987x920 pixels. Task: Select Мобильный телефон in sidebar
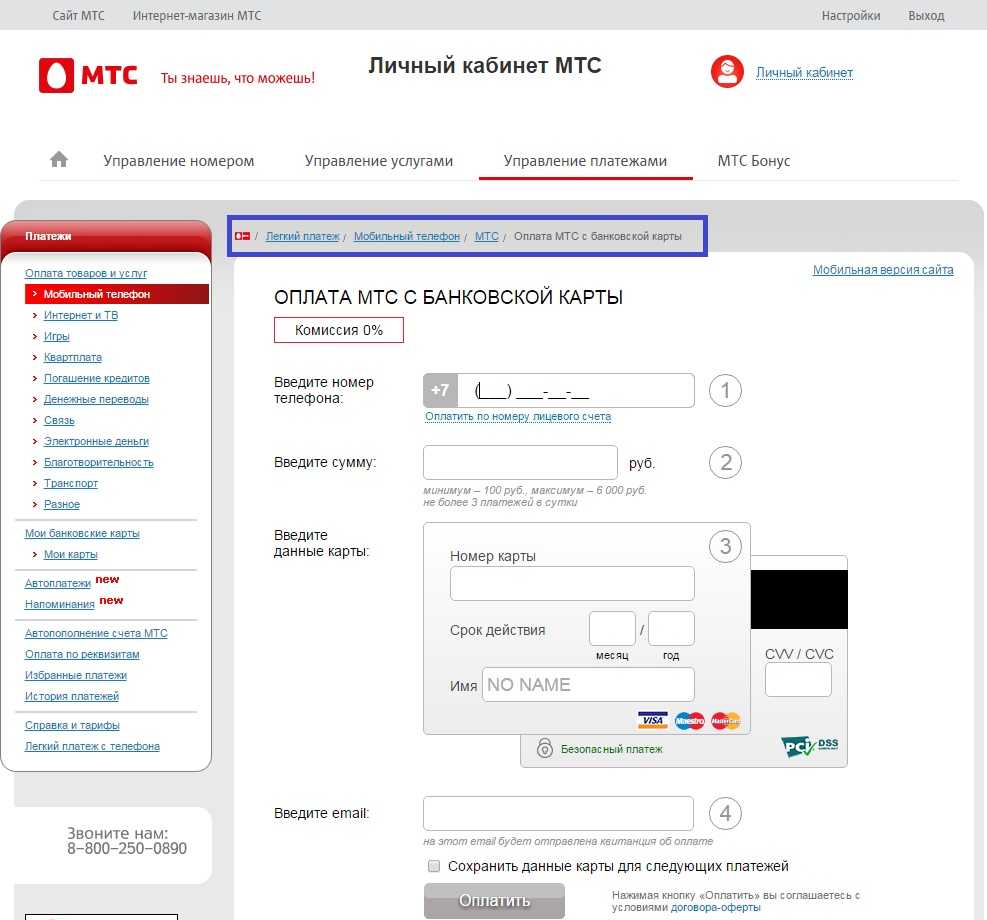(x=116, y=294)
